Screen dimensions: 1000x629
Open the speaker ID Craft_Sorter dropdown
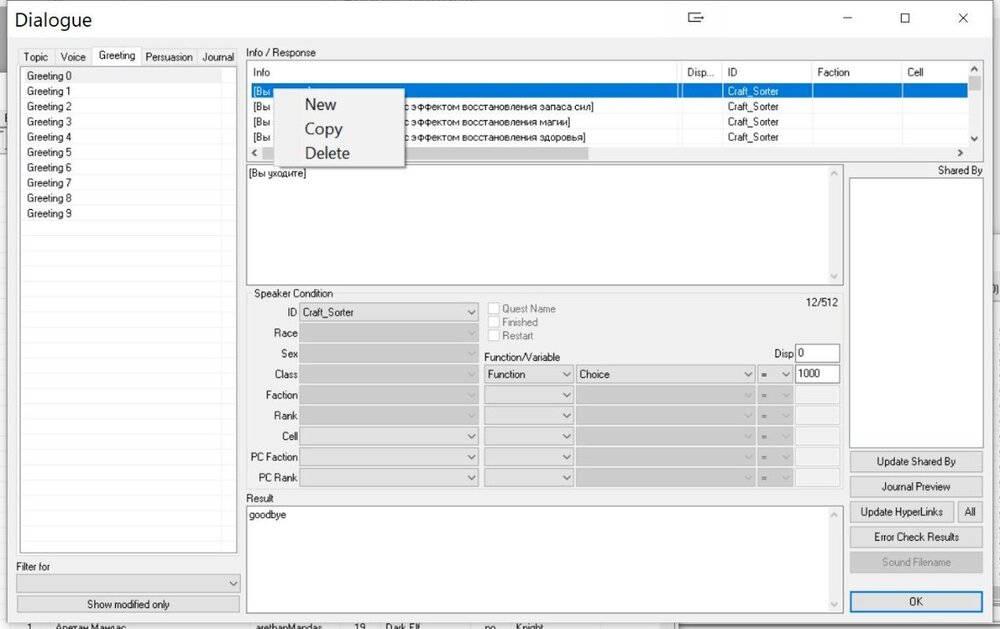(x=389, y=312)
